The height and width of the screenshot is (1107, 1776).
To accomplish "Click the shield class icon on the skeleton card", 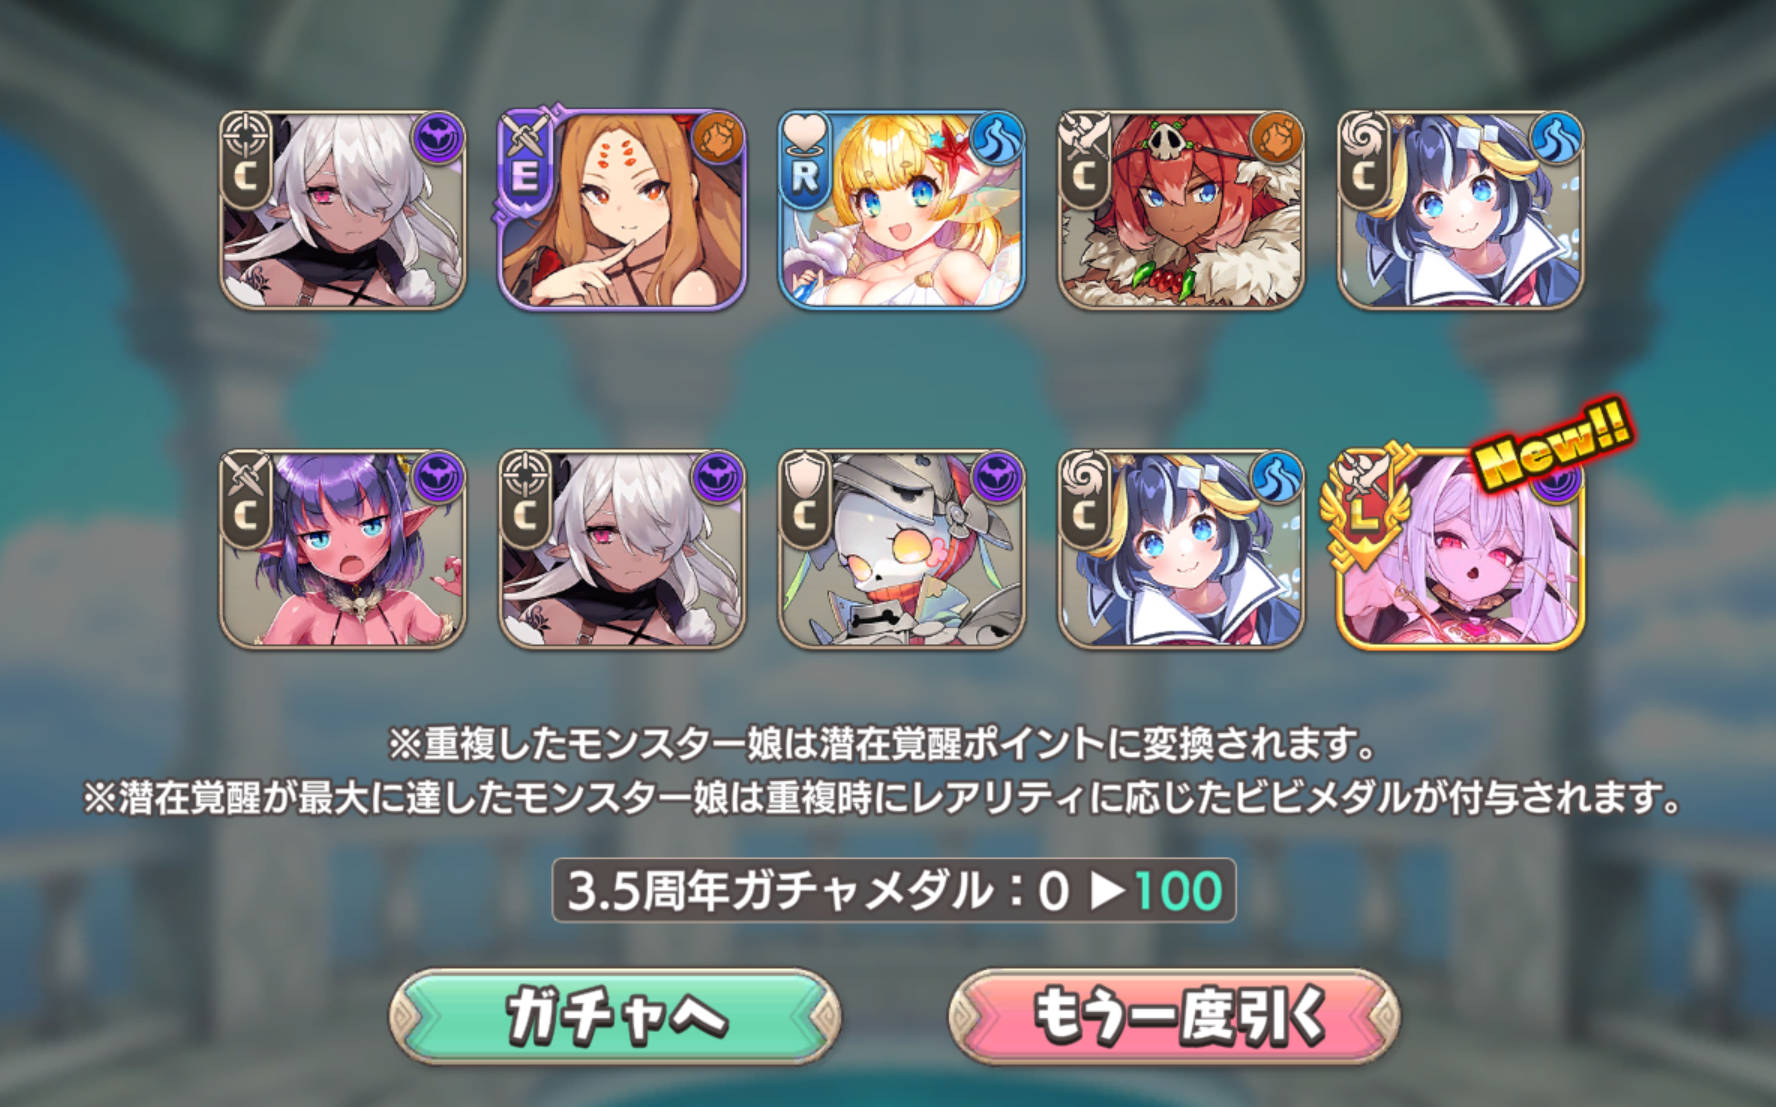I will click(x=805, y=470).
